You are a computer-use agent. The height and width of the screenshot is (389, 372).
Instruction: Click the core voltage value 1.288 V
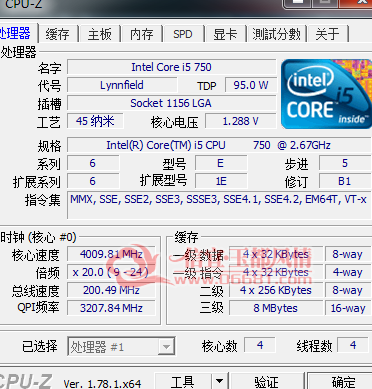coord(241,121)
